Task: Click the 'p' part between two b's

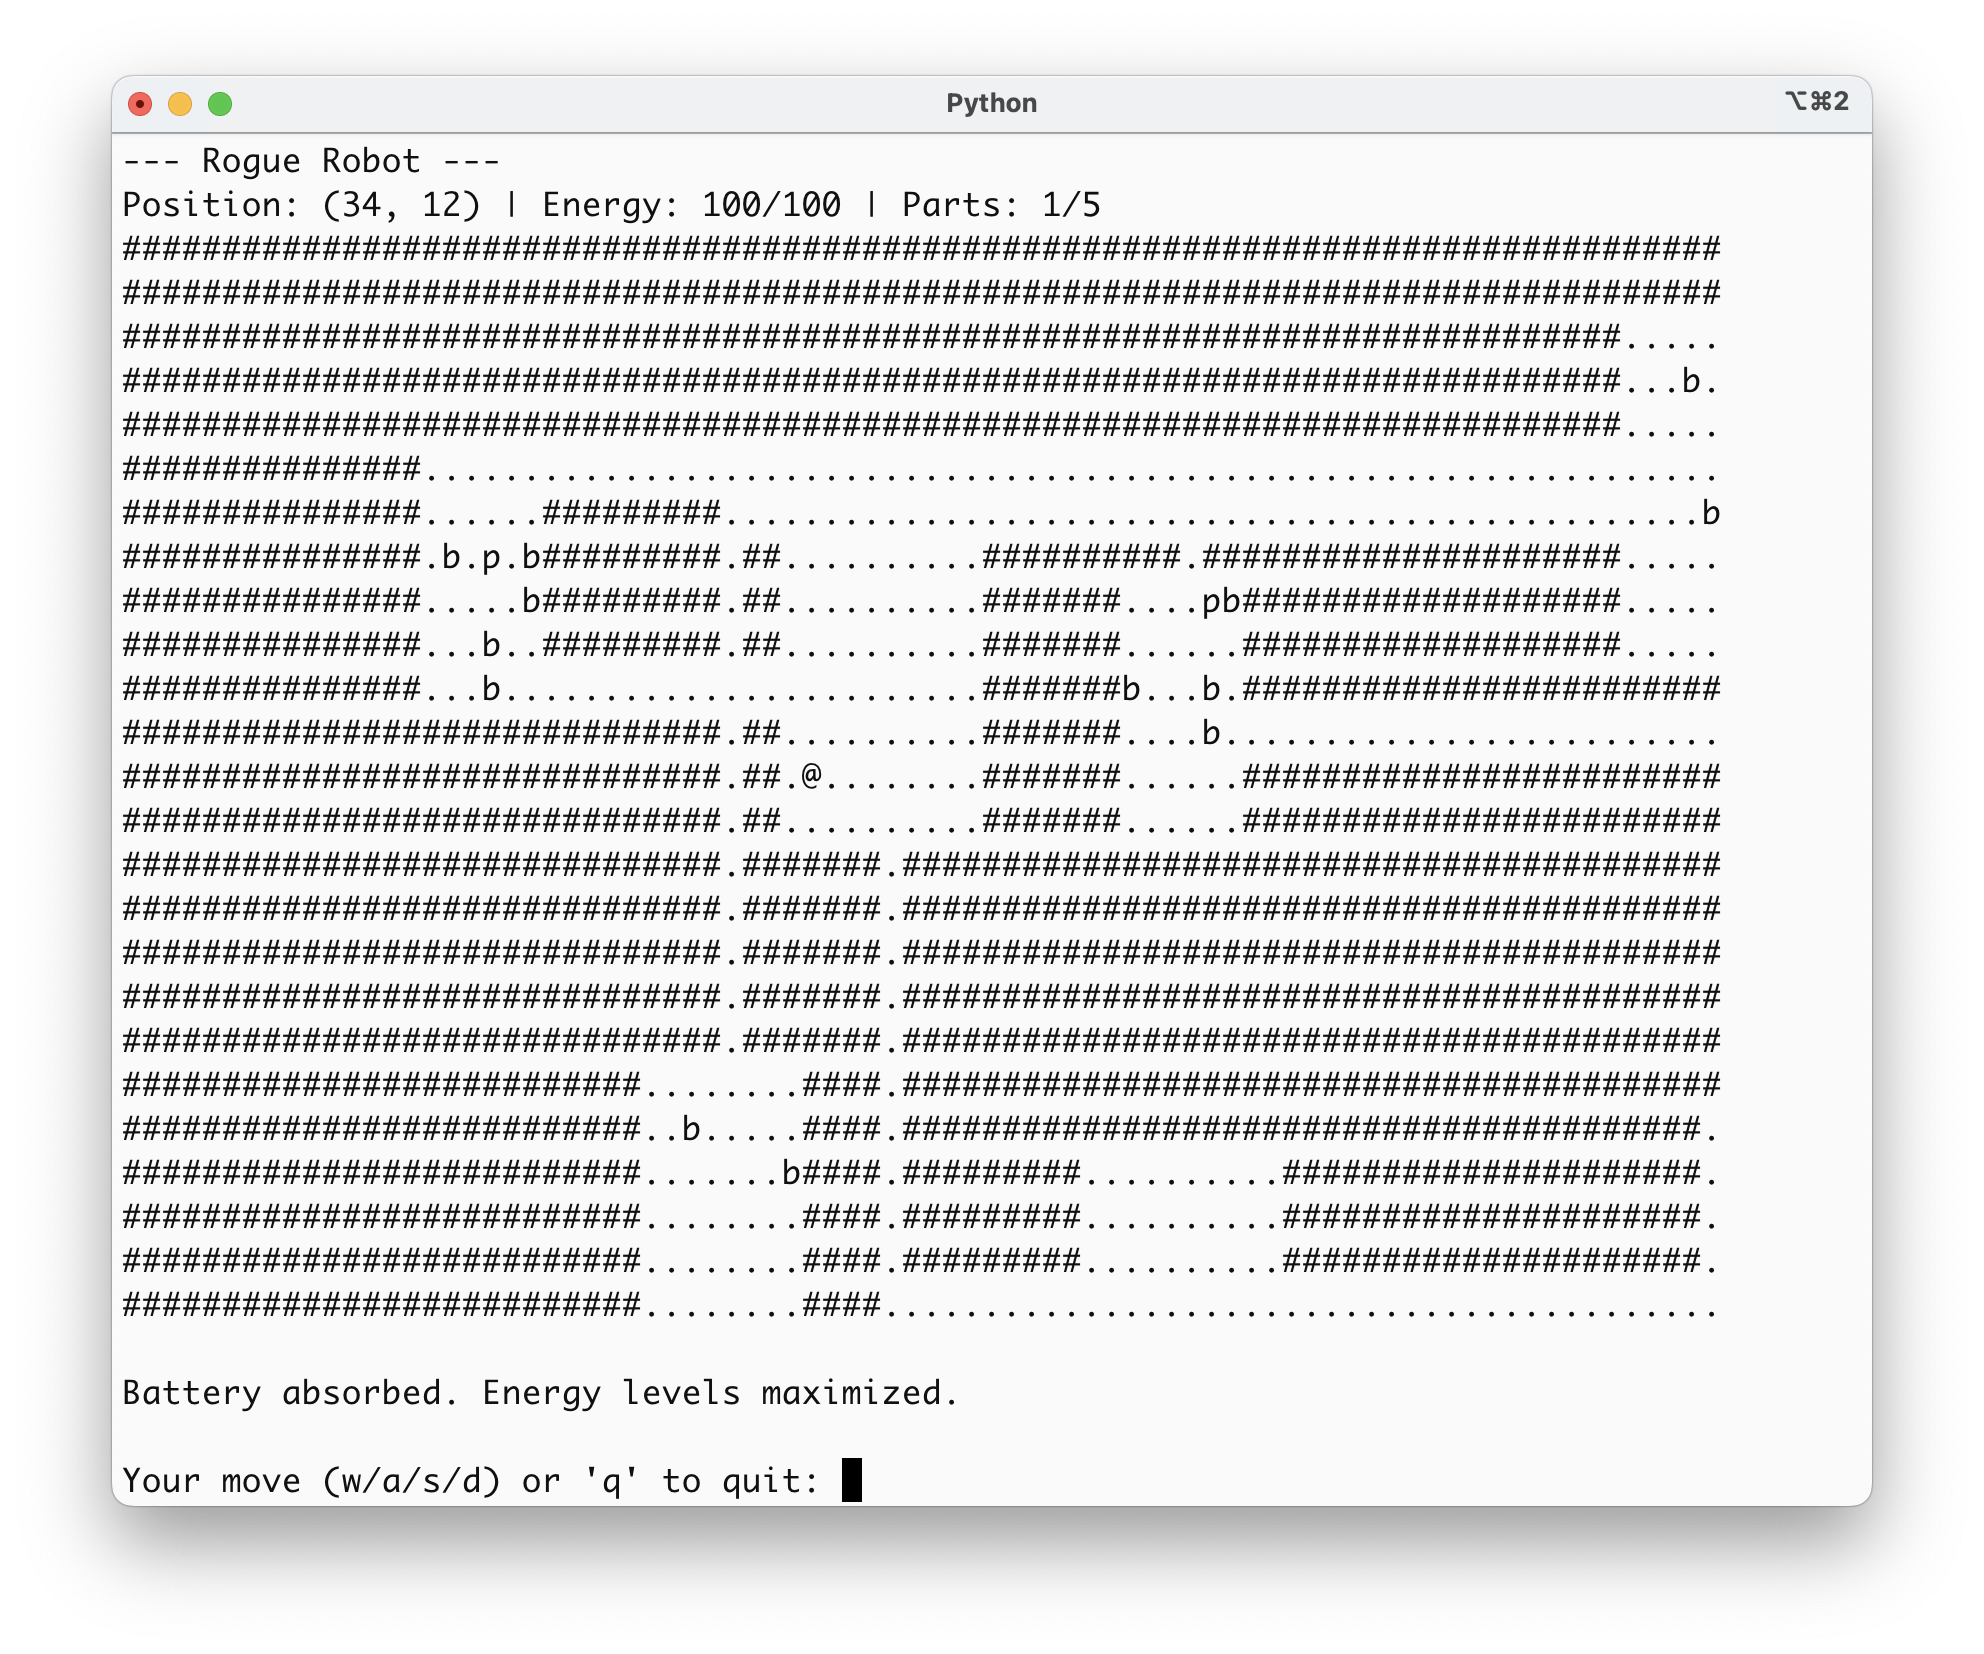Action: (491, 559)
